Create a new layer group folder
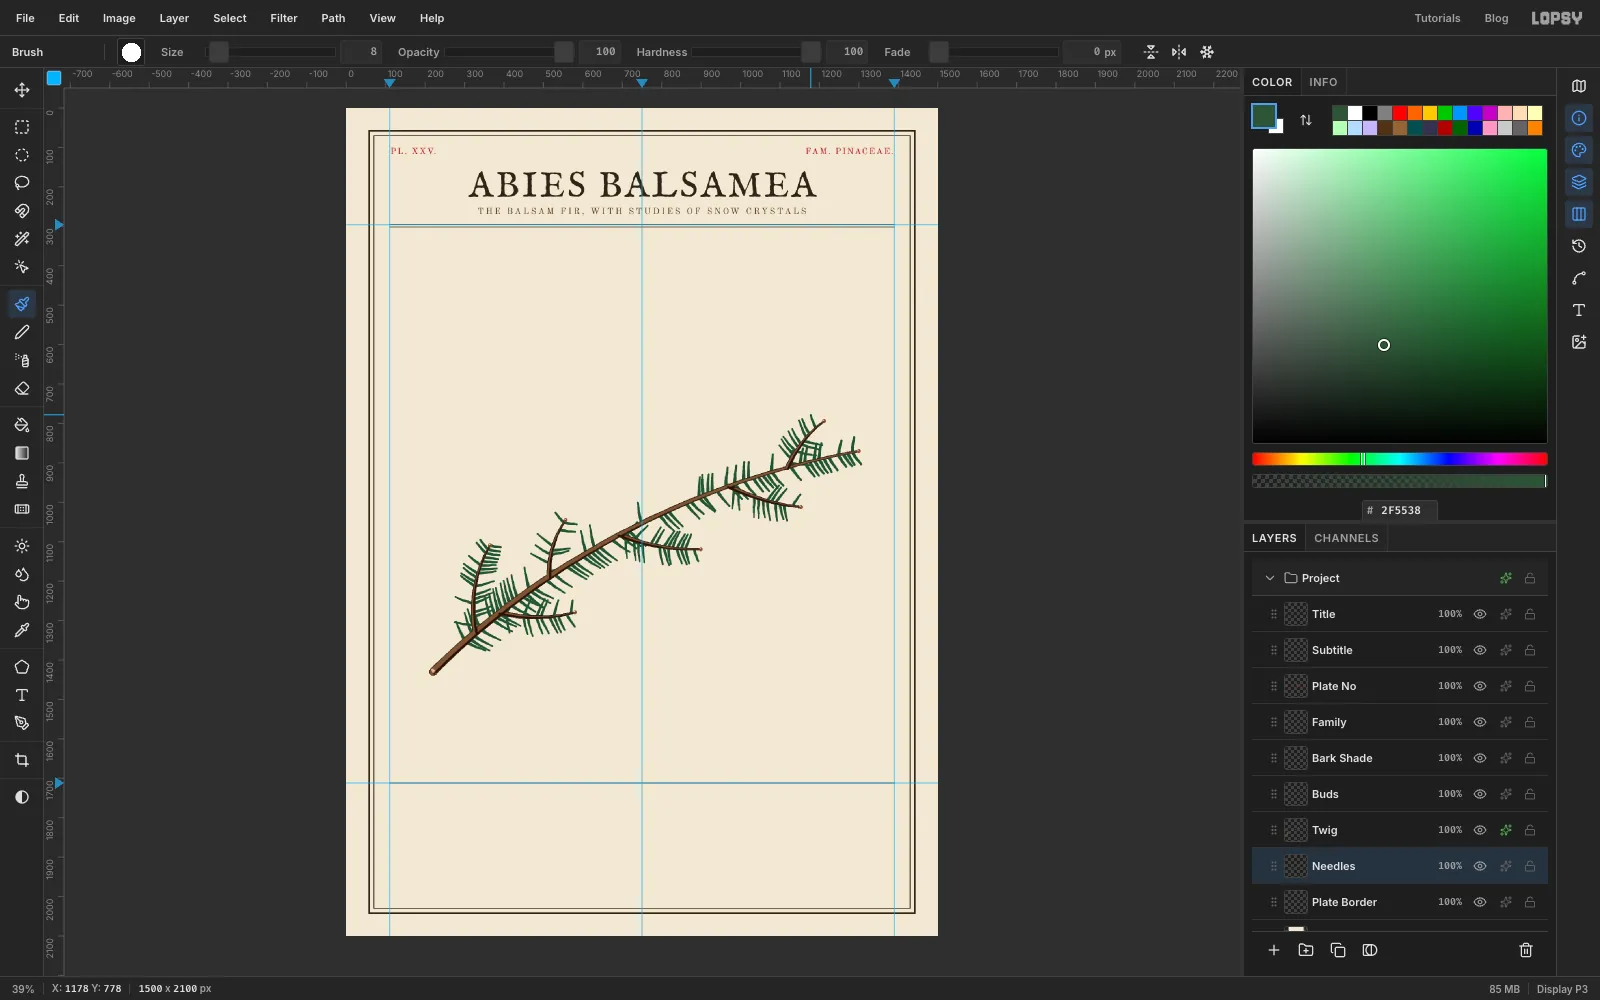Image resolution: width=1600 pixels, height=1000 pixels. 1306,950
